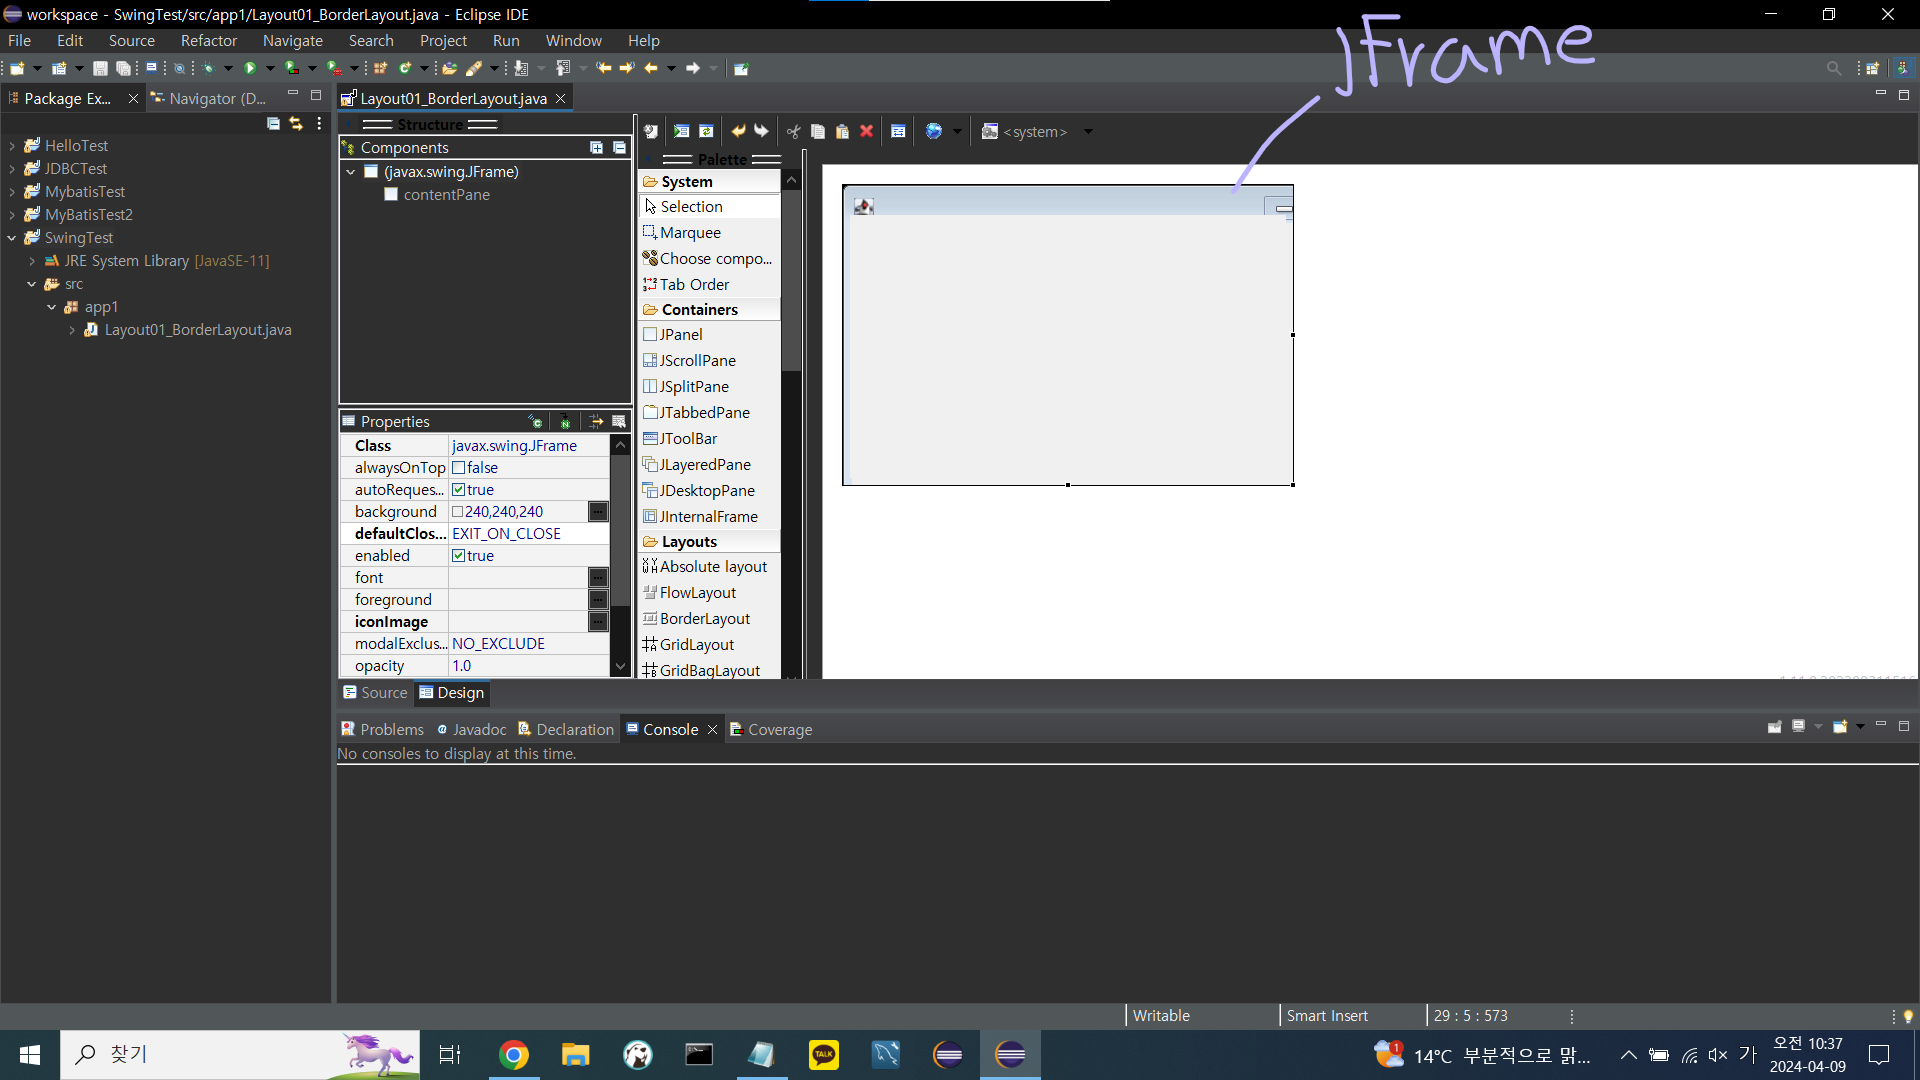The image size is (1920, 1080).
Task: Click Link with Editor in Package Explorer
Action: pos(296,123)
